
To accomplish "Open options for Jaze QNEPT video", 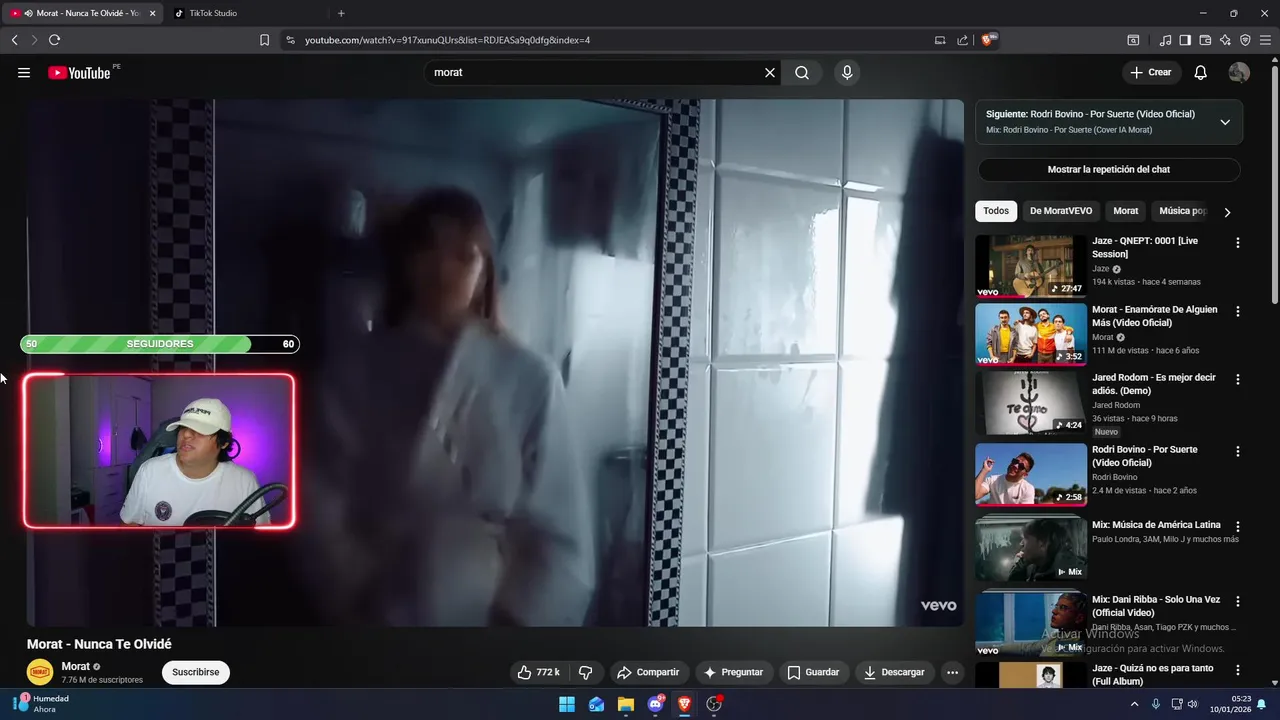I will click(1238, 243).
